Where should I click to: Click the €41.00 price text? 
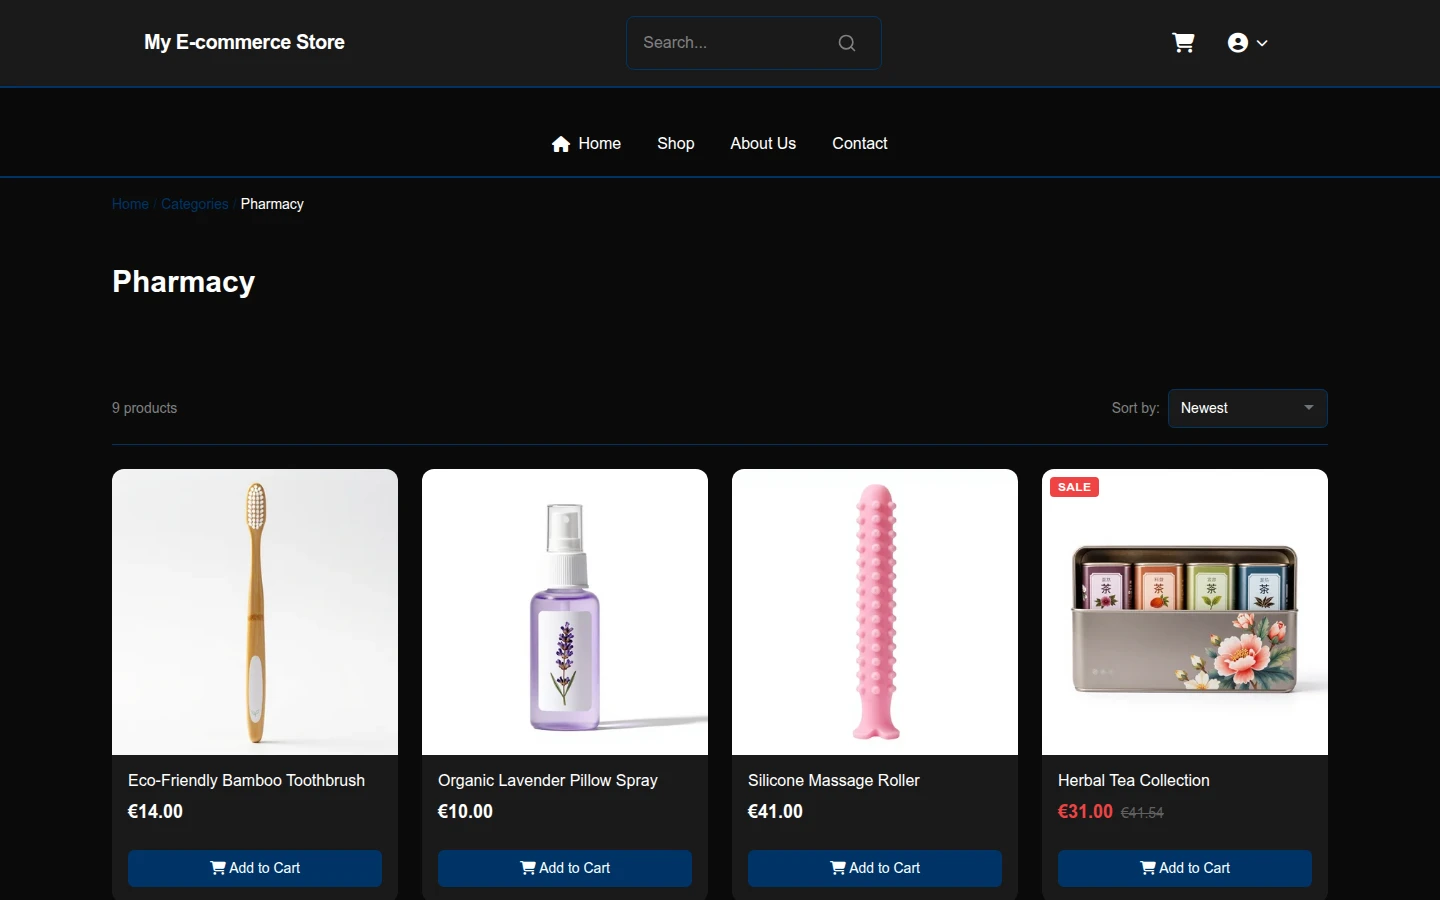pos(775,811)
